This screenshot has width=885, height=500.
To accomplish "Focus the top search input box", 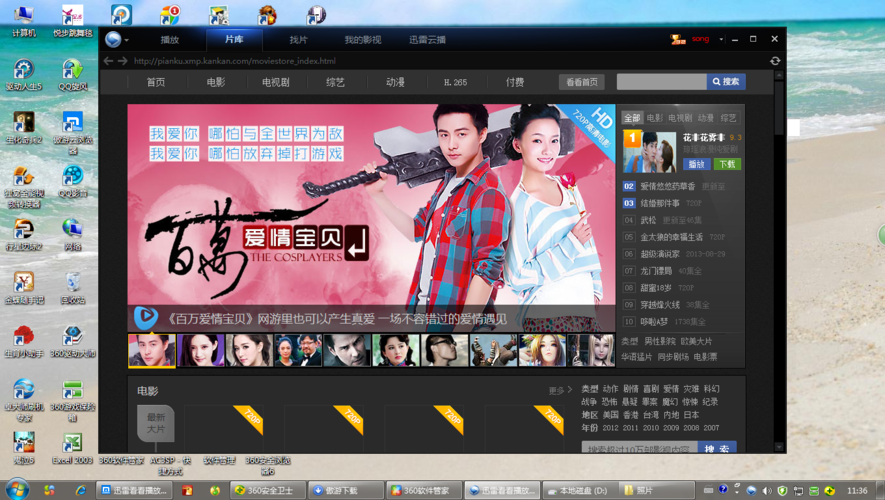I will click(661, 82).
